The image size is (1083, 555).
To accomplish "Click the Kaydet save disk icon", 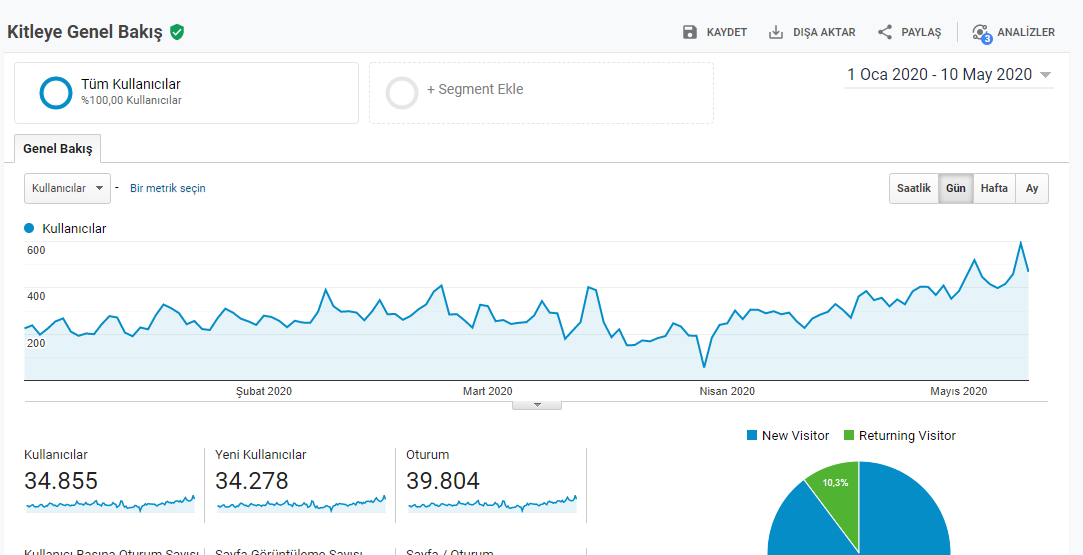I will click(x=690, y=32).
